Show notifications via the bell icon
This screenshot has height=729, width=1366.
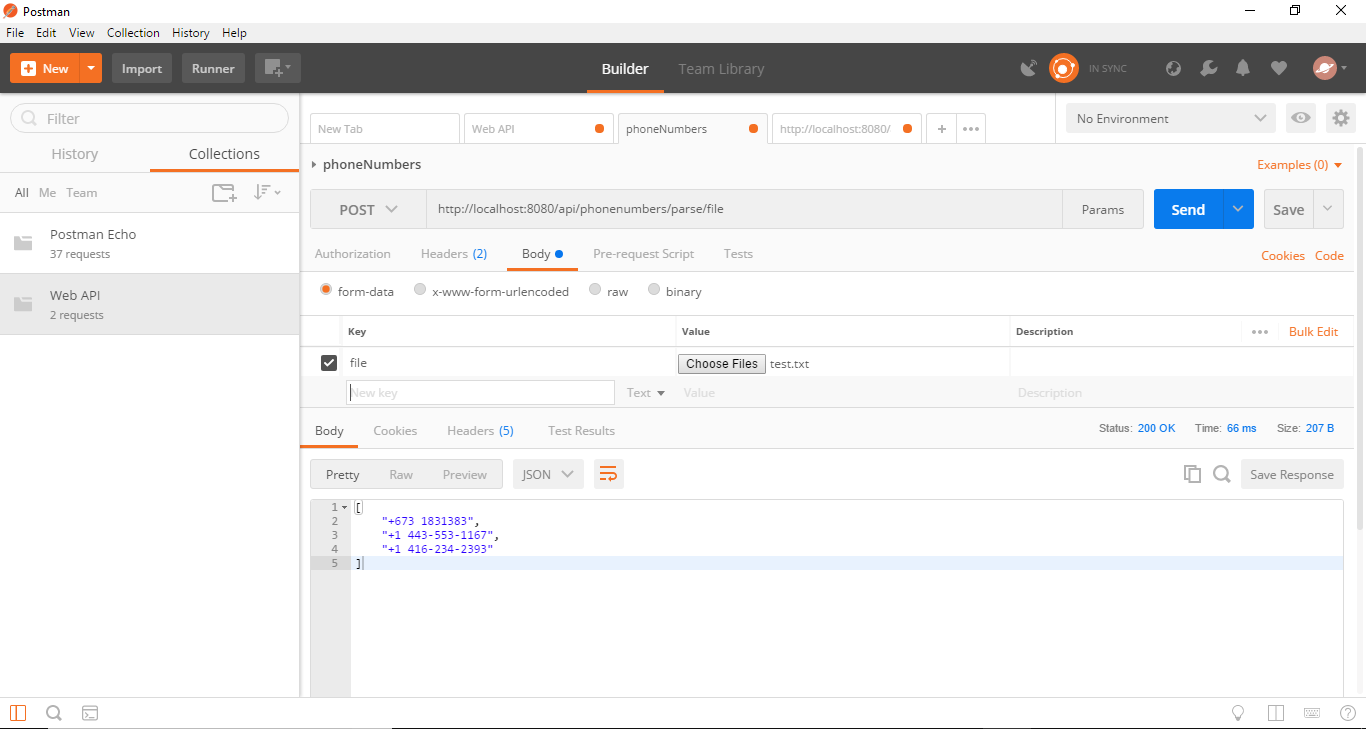[1243, 69]
